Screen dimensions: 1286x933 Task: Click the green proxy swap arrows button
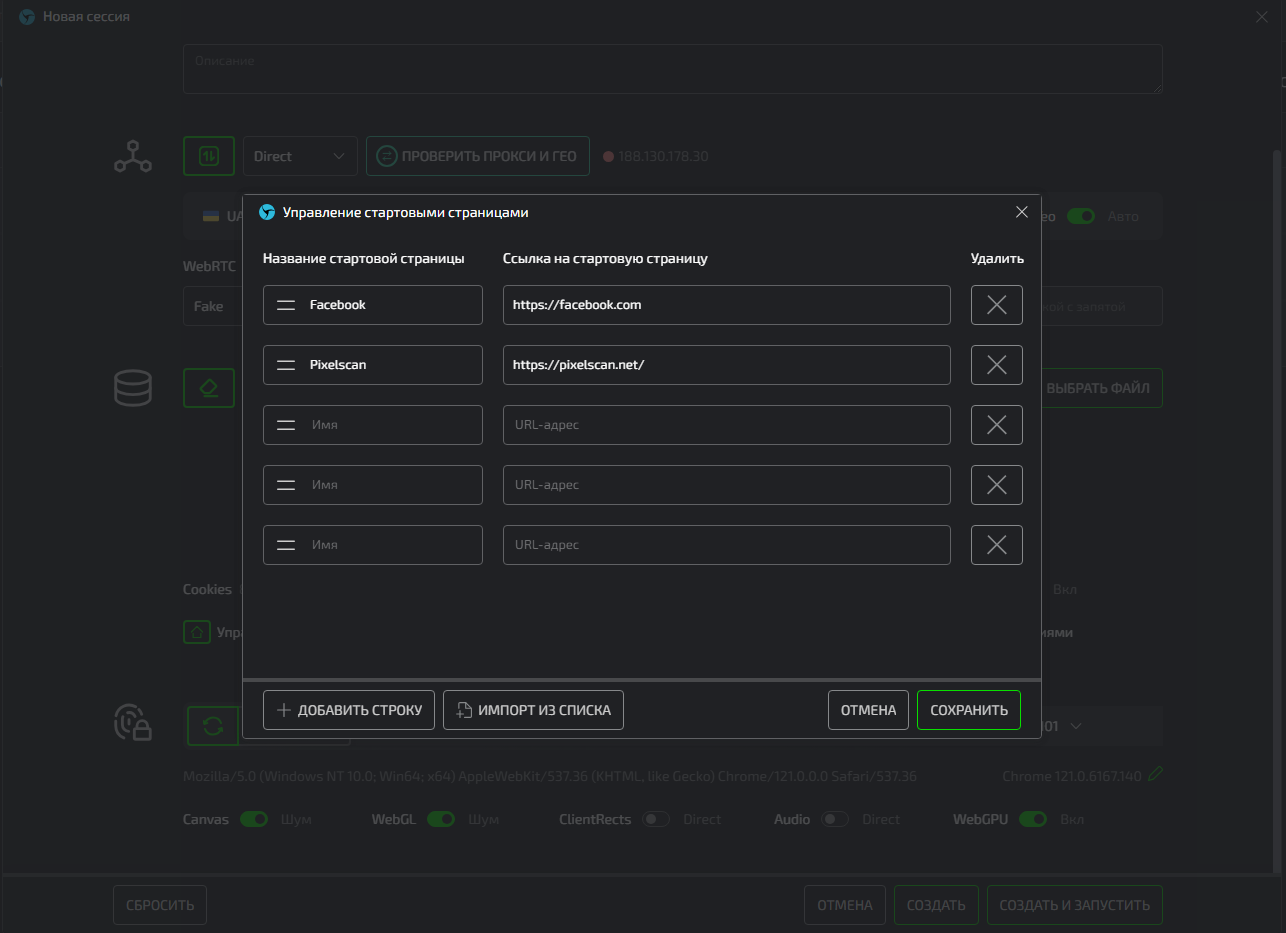point(209,156)
